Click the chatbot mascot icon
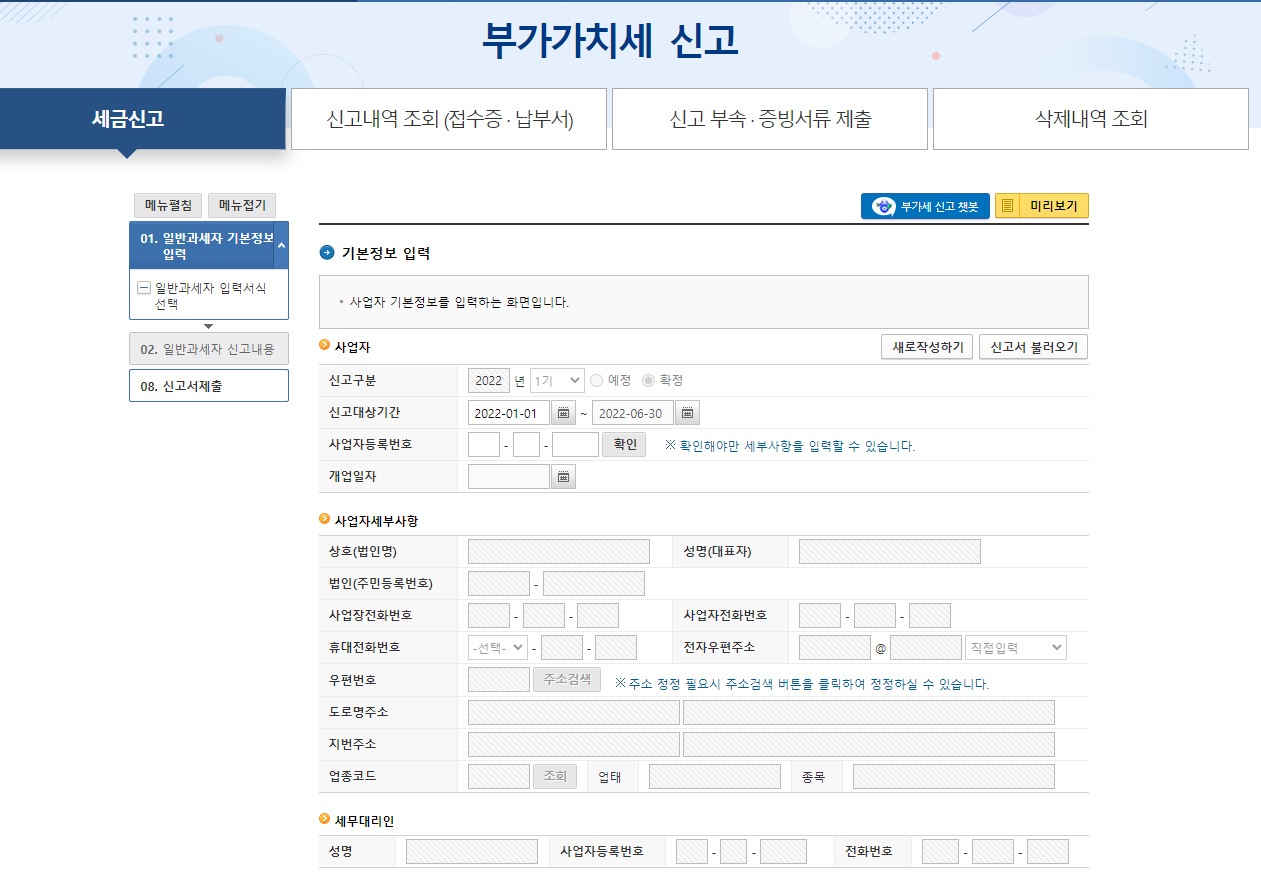 (883, 206)
